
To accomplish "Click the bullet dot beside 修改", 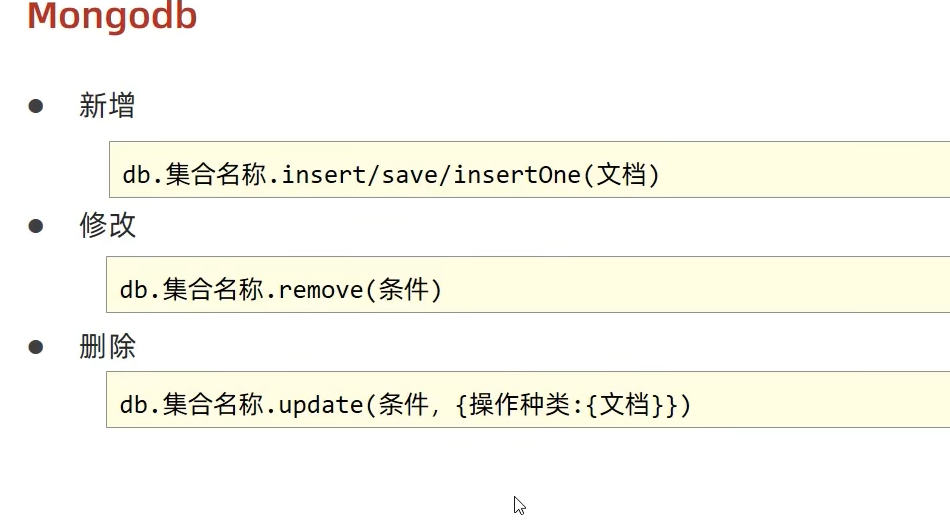I will [x=37, y=225].
